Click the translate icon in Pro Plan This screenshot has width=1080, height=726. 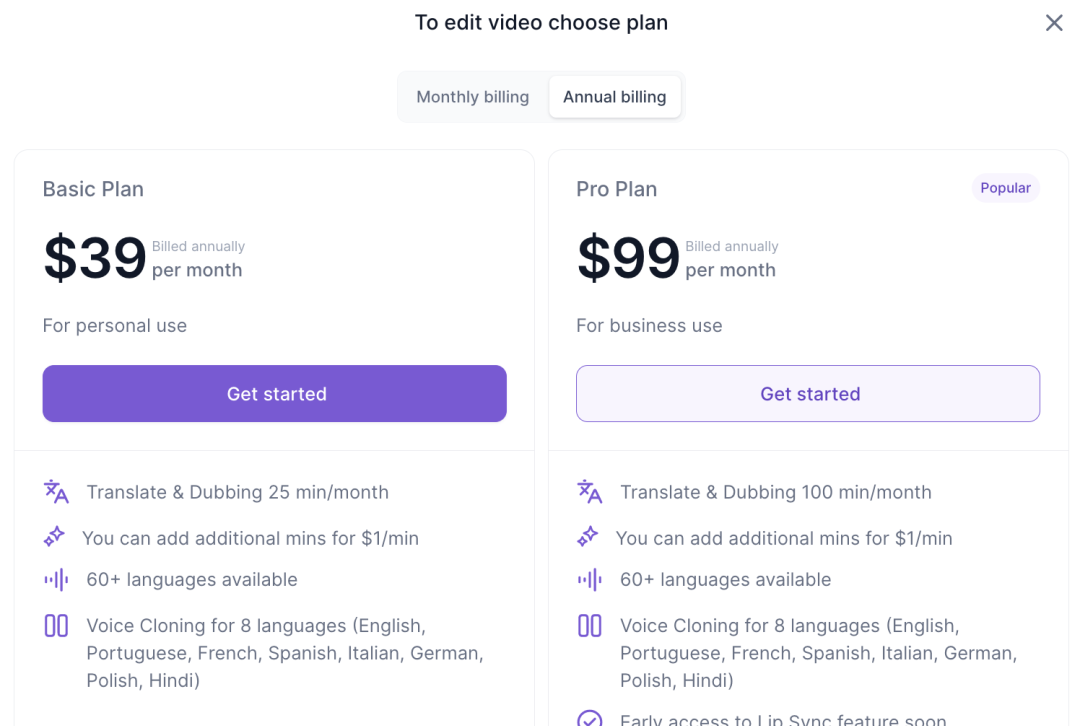590,492
